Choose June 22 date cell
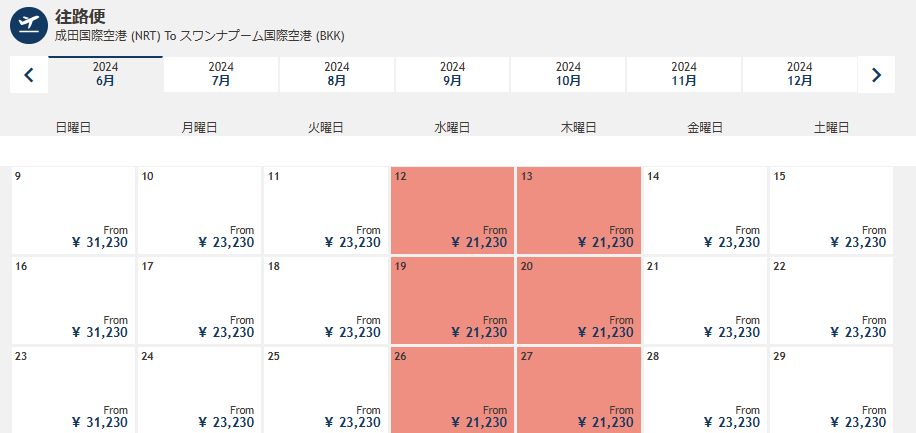Image resolution: width=916 pixels, height=433 pixels. click(830, 300)
